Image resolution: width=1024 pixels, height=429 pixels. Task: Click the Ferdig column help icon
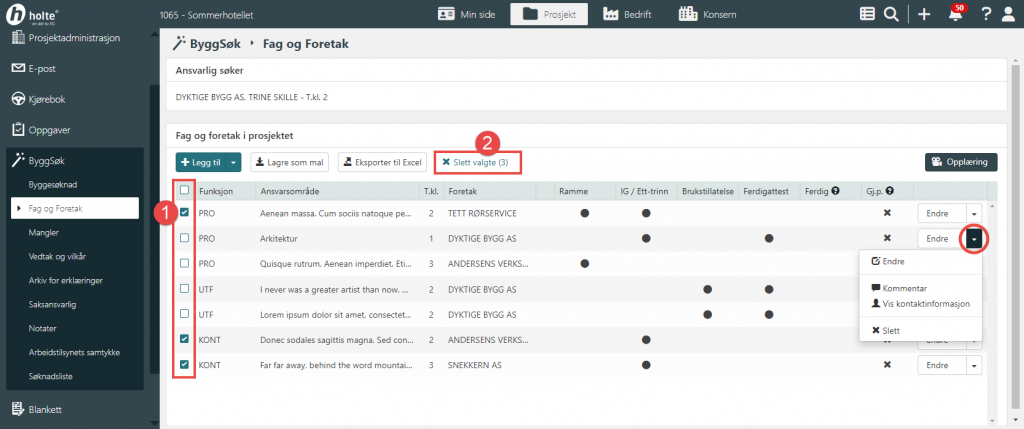[x=835, y=191]
